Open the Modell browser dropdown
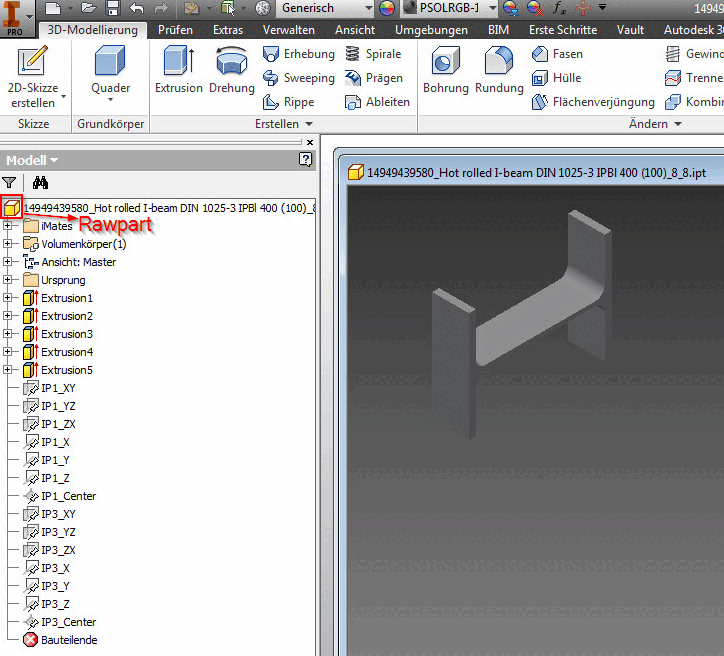Viewport: 724px width, 656px height. (32, 160)
